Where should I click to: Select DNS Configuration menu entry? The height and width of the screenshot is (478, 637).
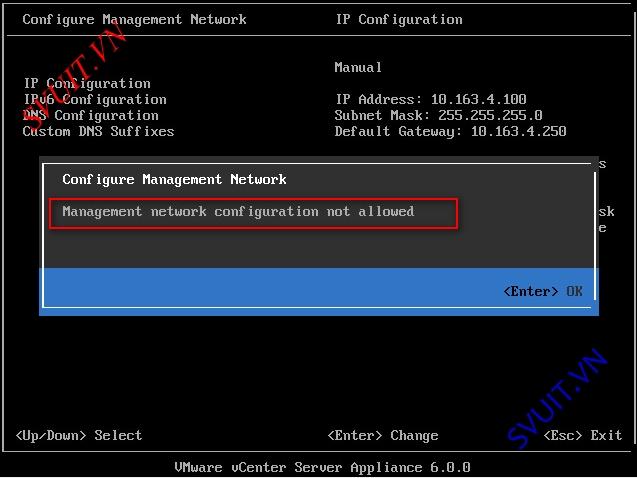pyautogui.click(x=91, y=116)
